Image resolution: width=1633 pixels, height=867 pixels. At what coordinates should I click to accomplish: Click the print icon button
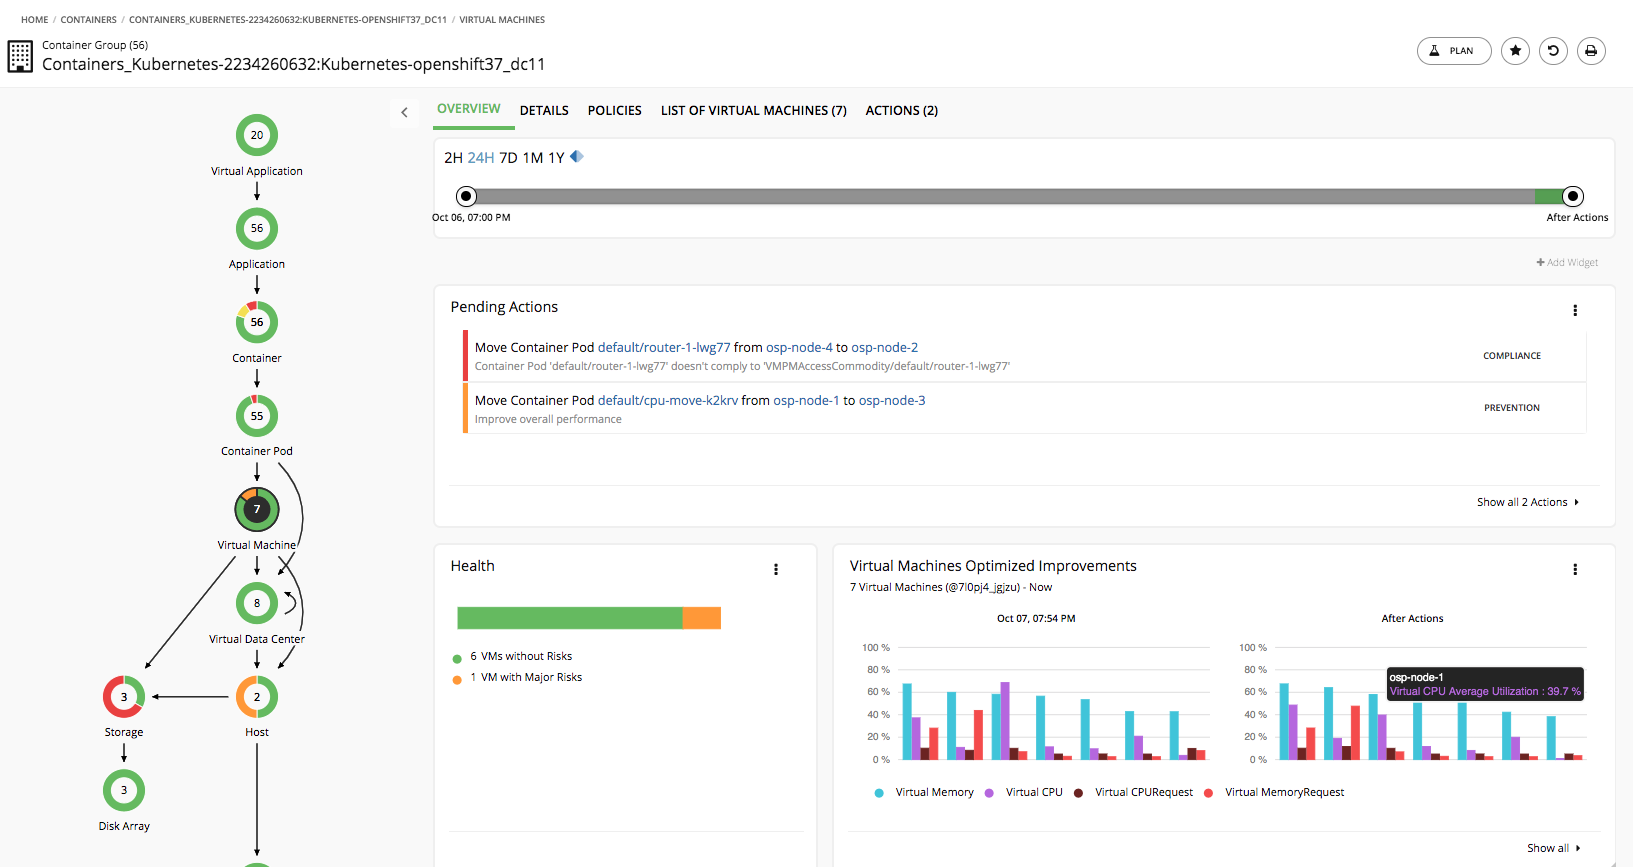click(x=1591, y=50)
